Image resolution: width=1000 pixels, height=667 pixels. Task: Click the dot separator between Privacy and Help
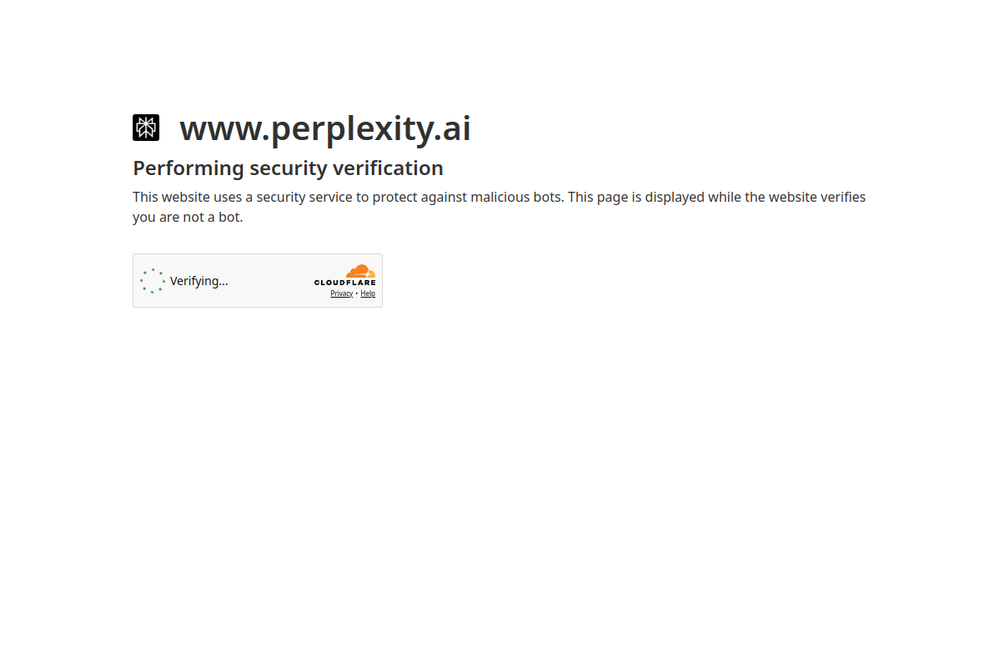pos(357,293)
